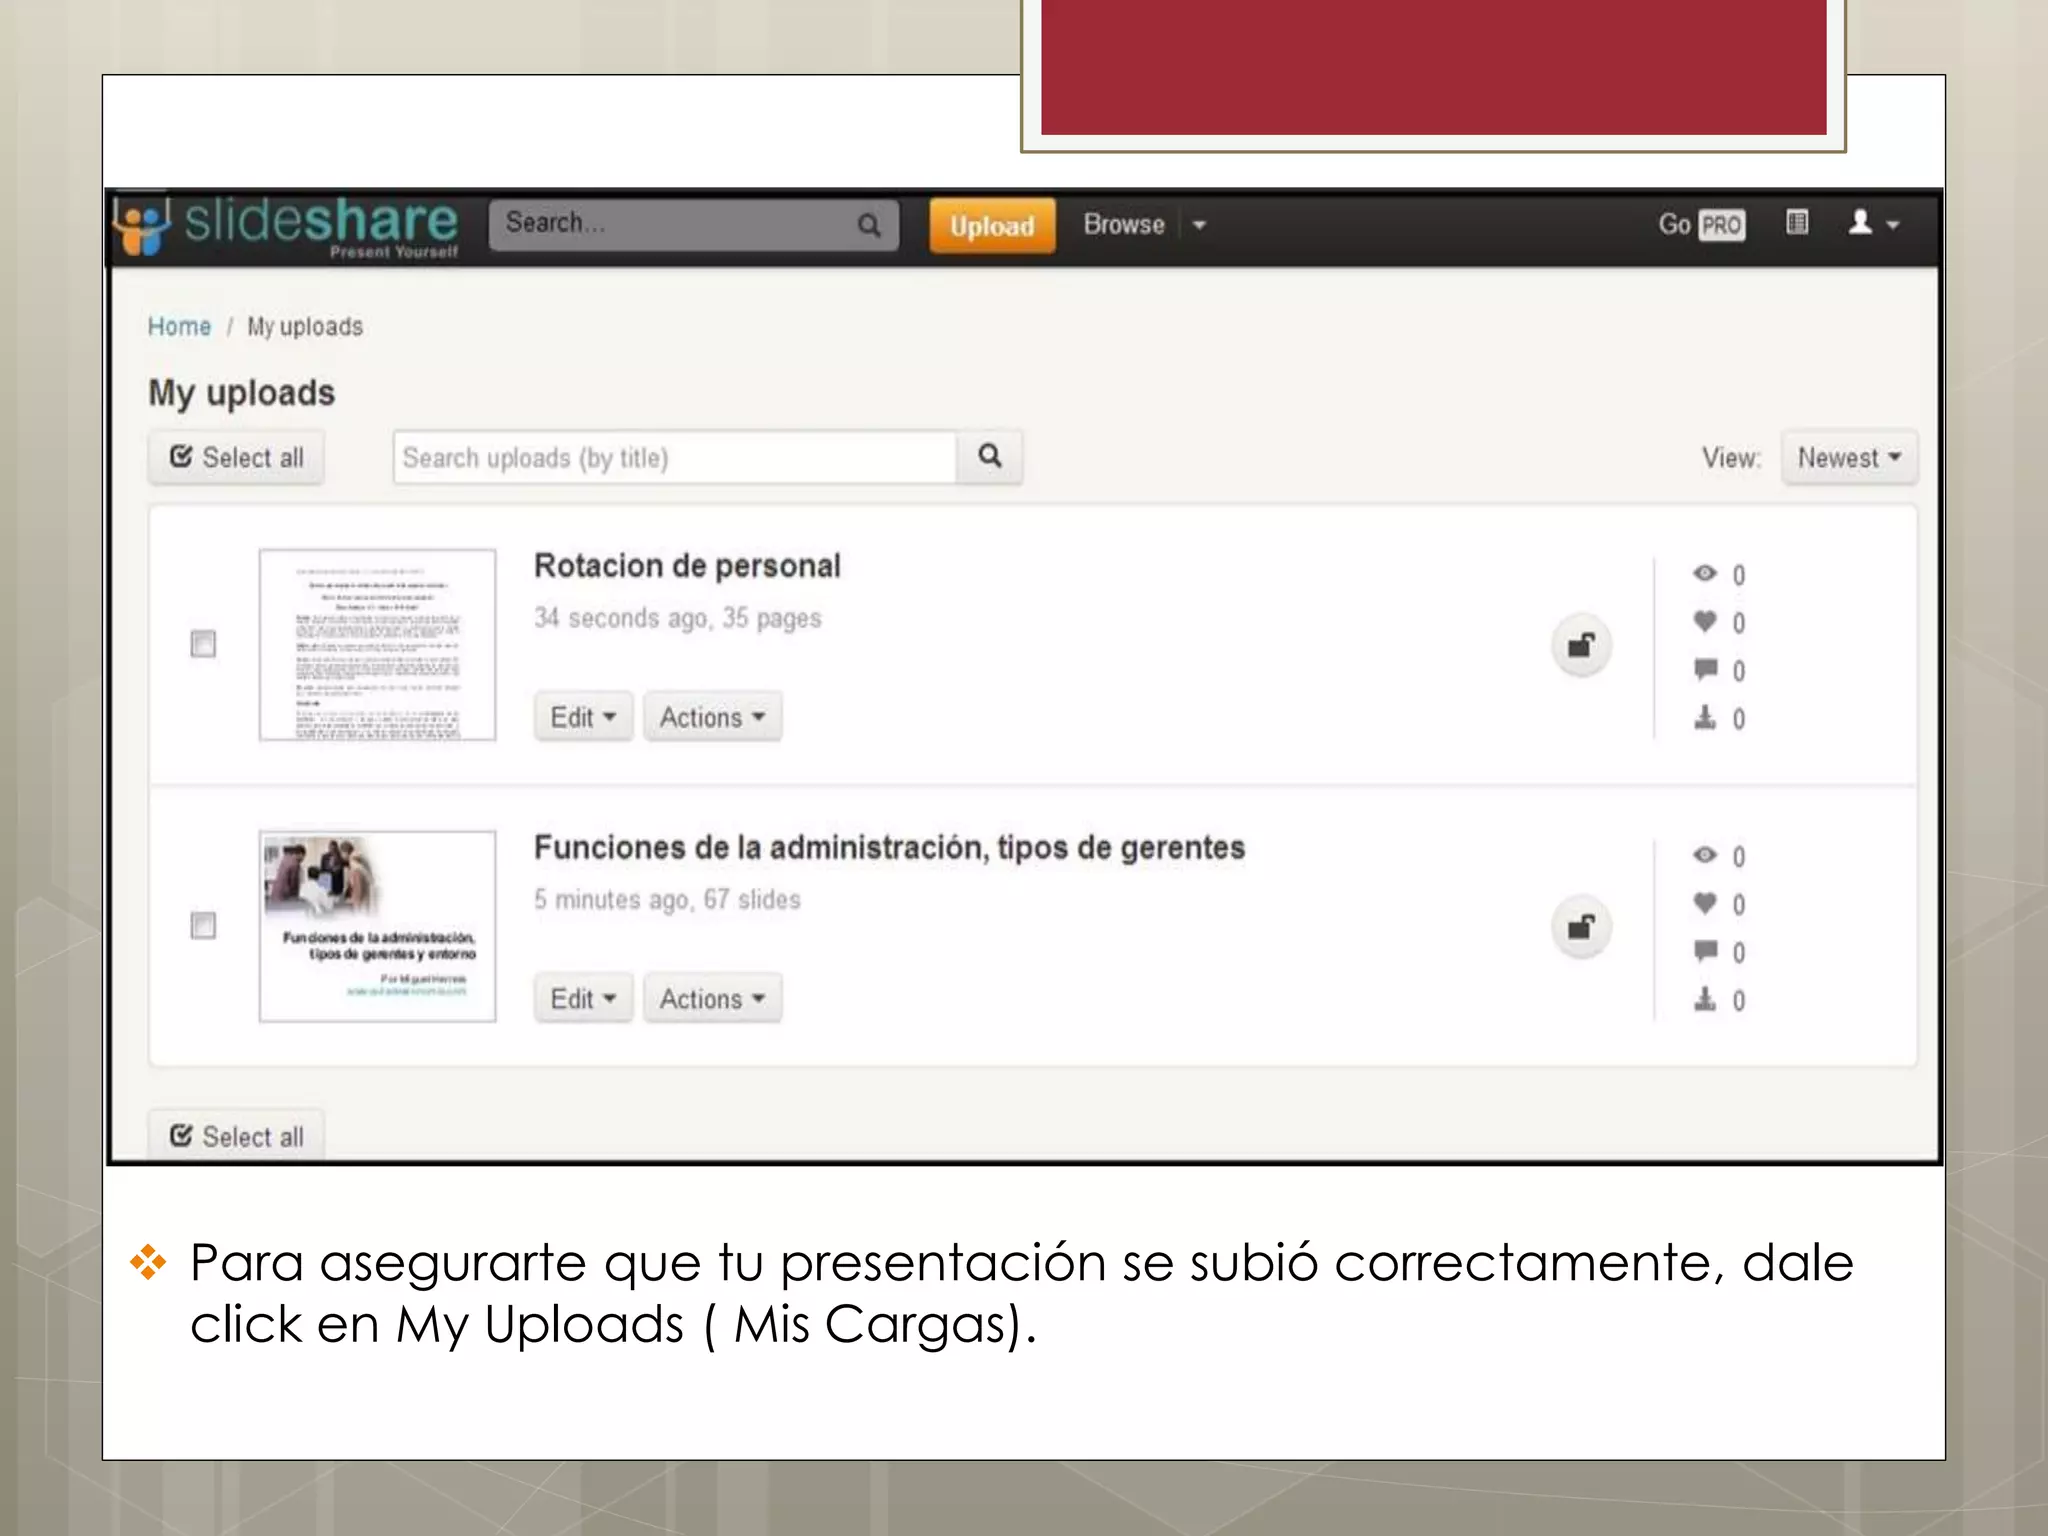
Task: Open the Newest view sort dropdown
Action: [x=1849, y=458]
